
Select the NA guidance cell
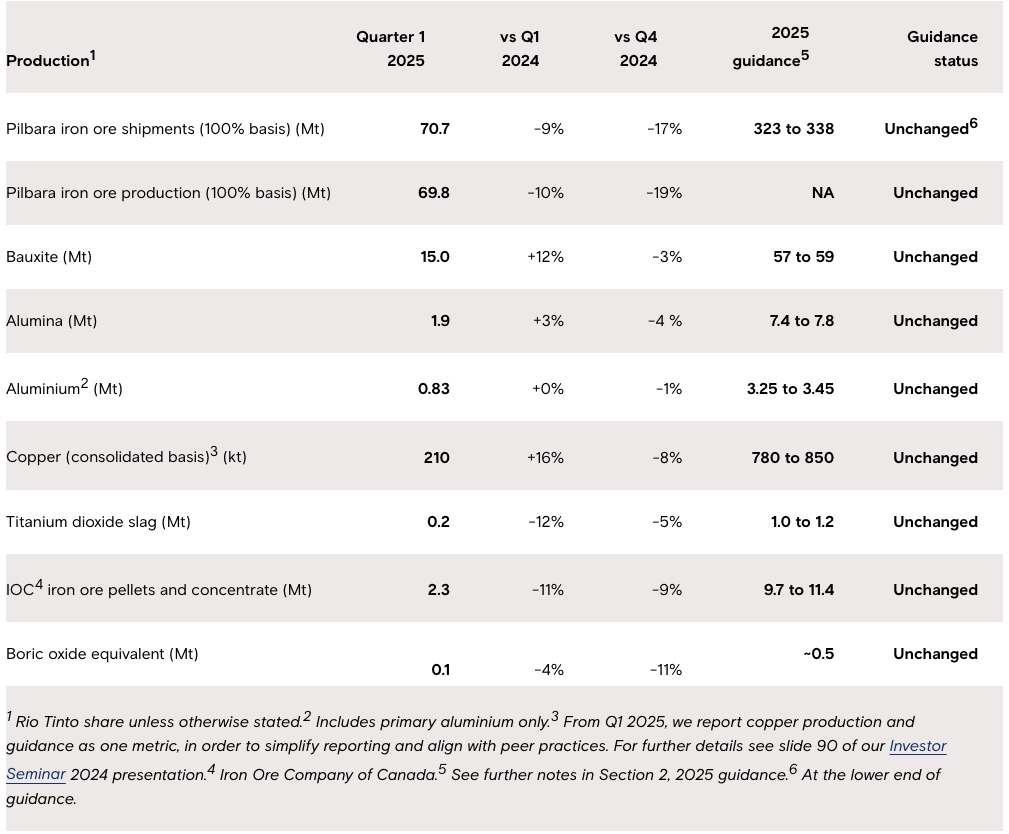[x=822, y=193]
